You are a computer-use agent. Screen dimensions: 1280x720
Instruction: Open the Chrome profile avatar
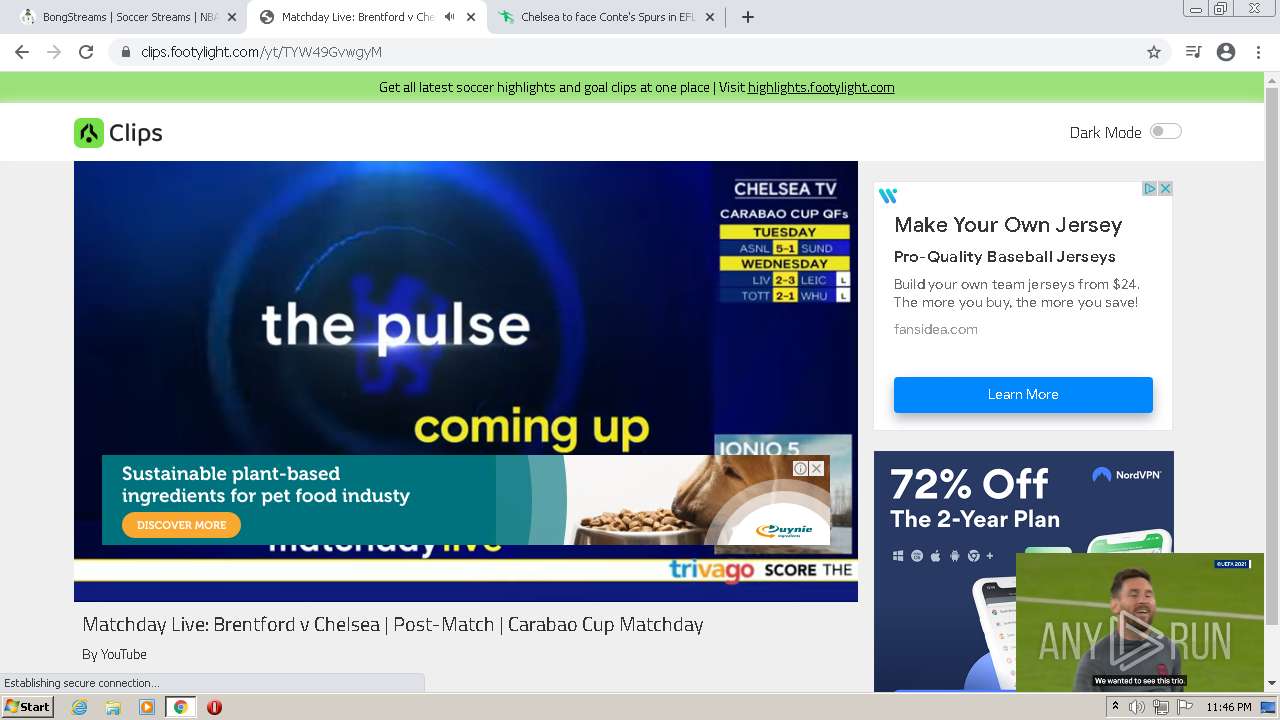(x=1226, y=52)
